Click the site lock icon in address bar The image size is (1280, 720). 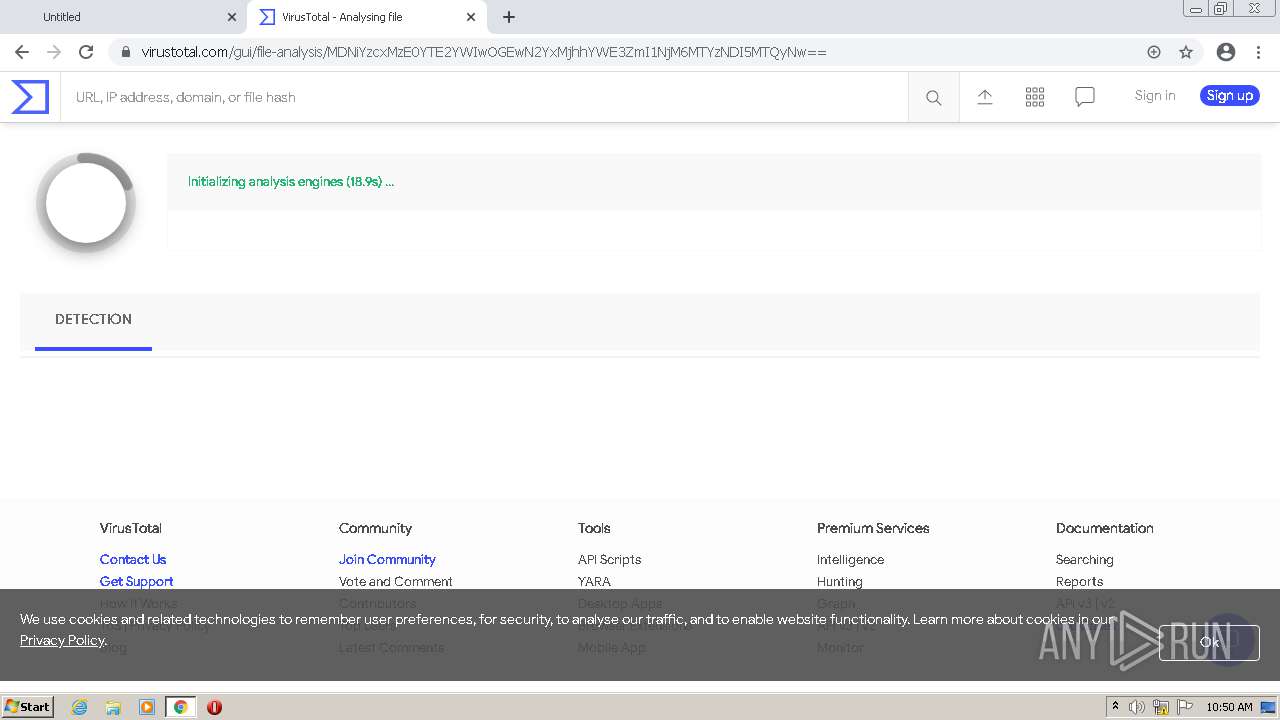[125, 52]
